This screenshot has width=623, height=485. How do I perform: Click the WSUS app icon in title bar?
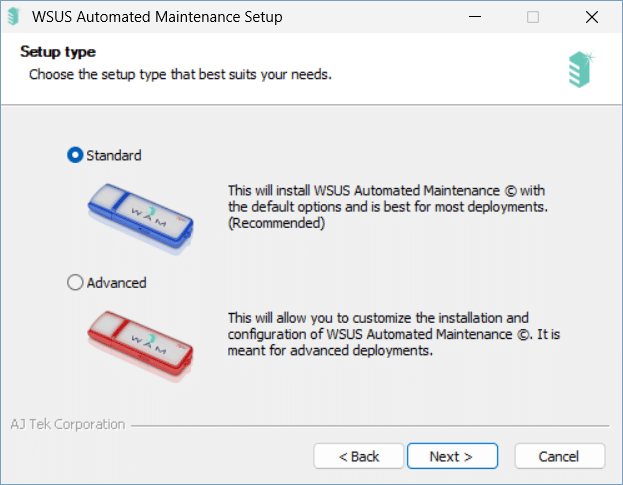coord(13,17)
